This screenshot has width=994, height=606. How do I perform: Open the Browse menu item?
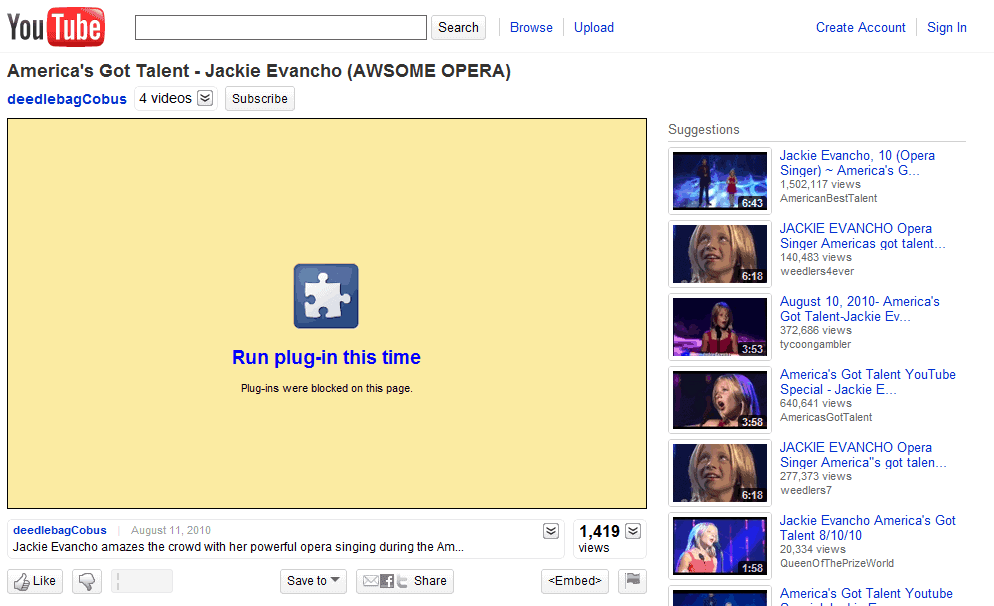pos(531,27)
